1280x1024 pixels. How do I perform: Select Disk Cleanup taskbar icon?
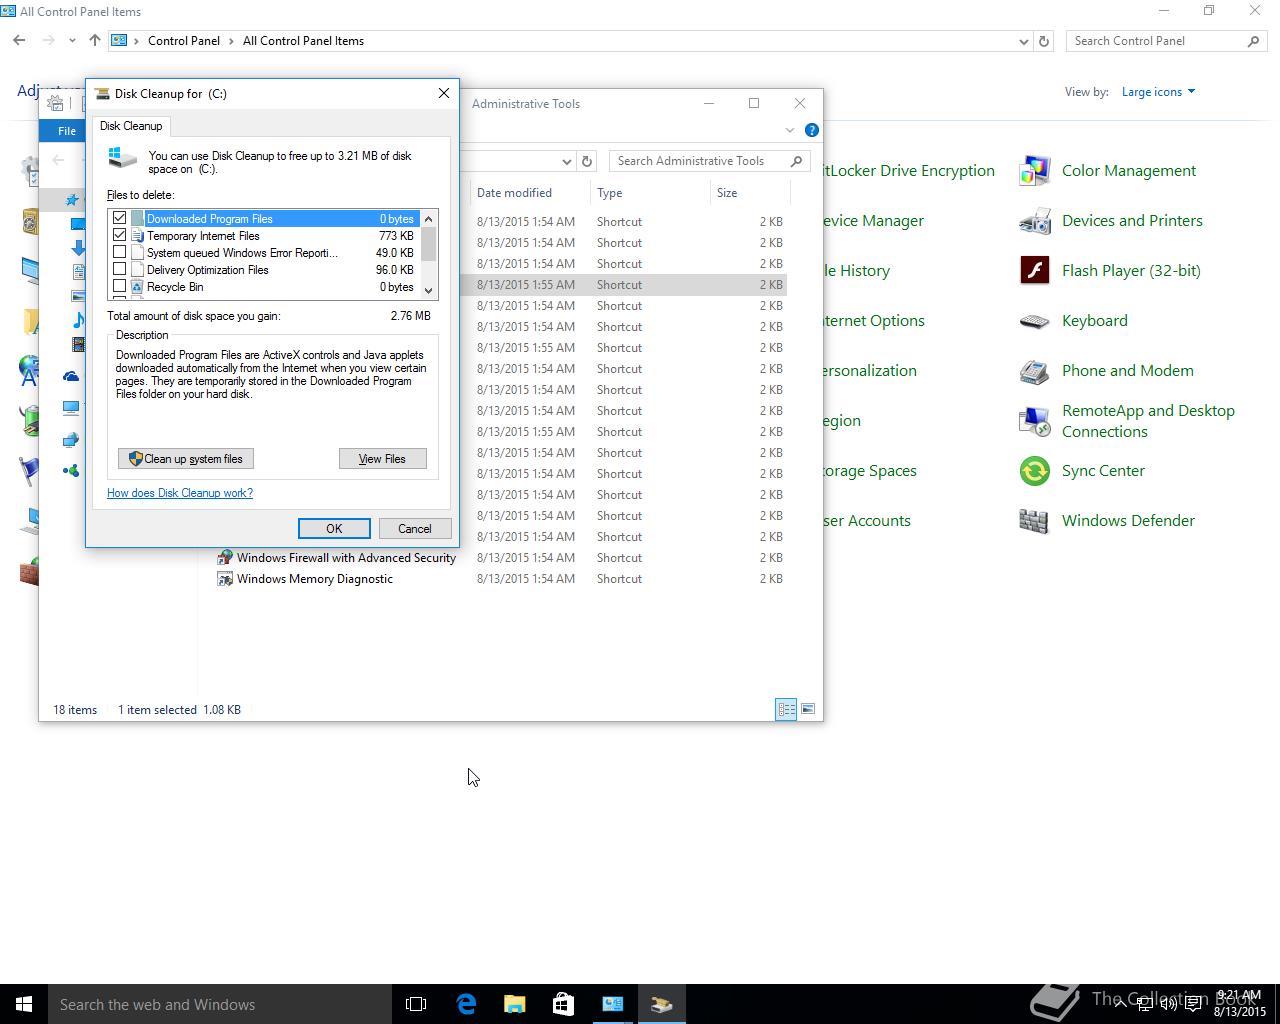[x=661, y=1004]
